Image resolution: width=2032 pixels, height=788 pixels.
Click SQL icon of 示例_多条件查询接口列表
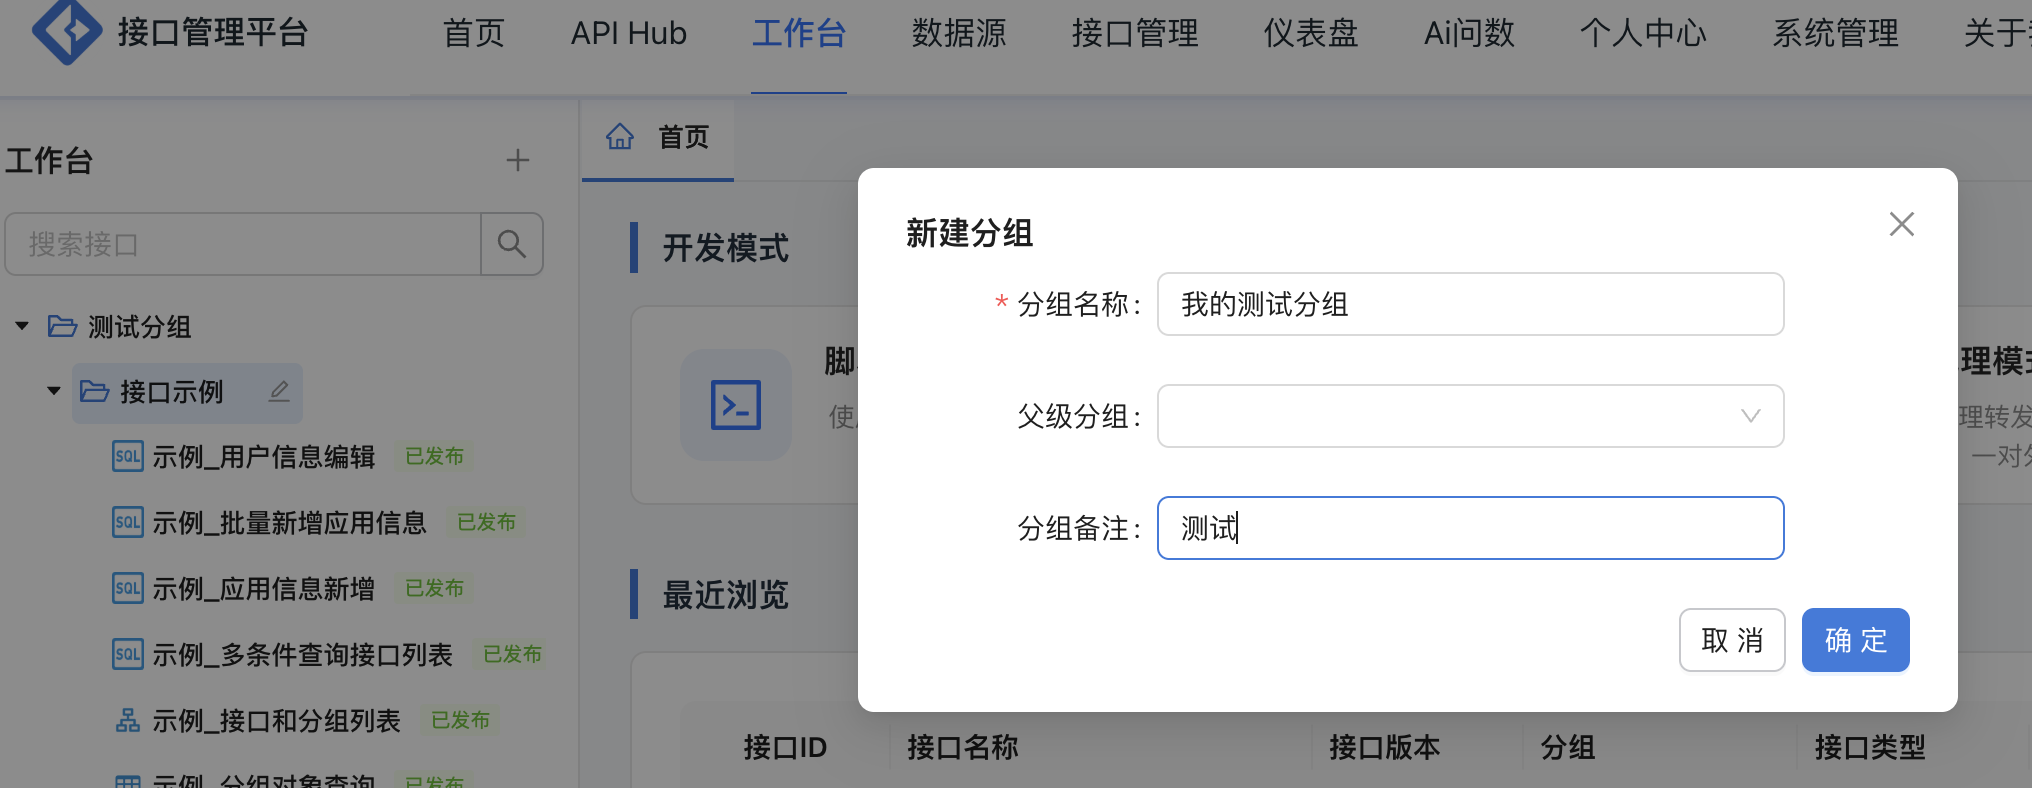coord(127,655)
